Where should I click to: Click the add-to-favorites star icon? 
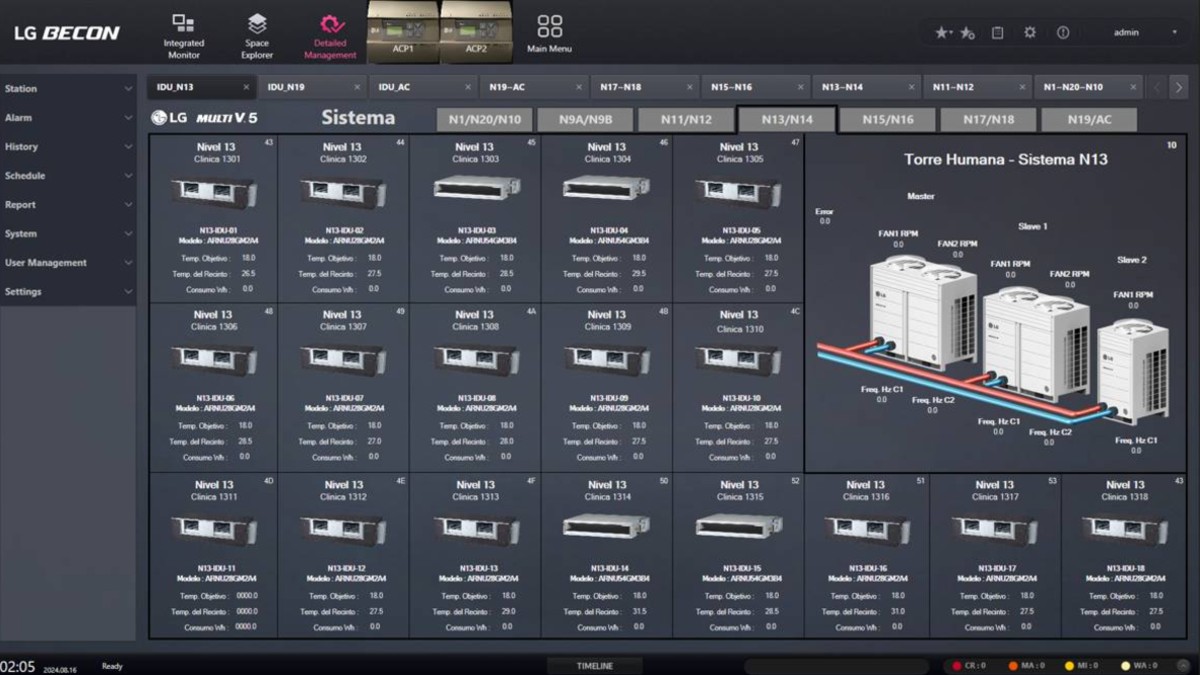coord(968,32)
